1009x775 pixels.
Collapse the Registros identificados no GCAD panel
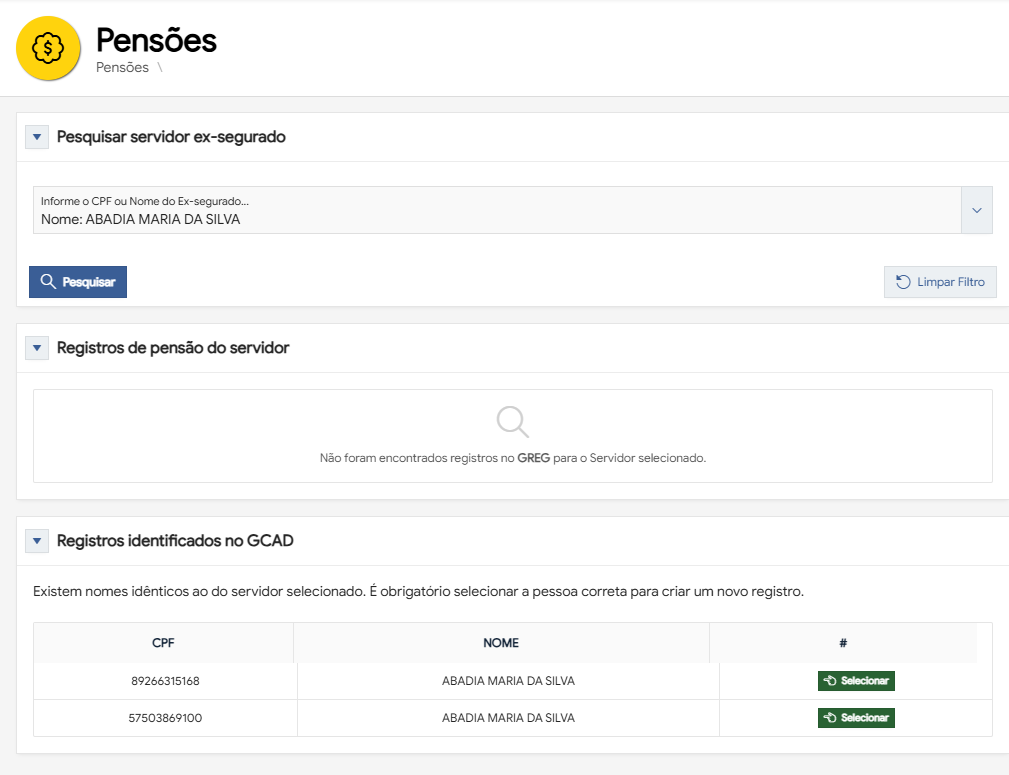coord(37,541)
